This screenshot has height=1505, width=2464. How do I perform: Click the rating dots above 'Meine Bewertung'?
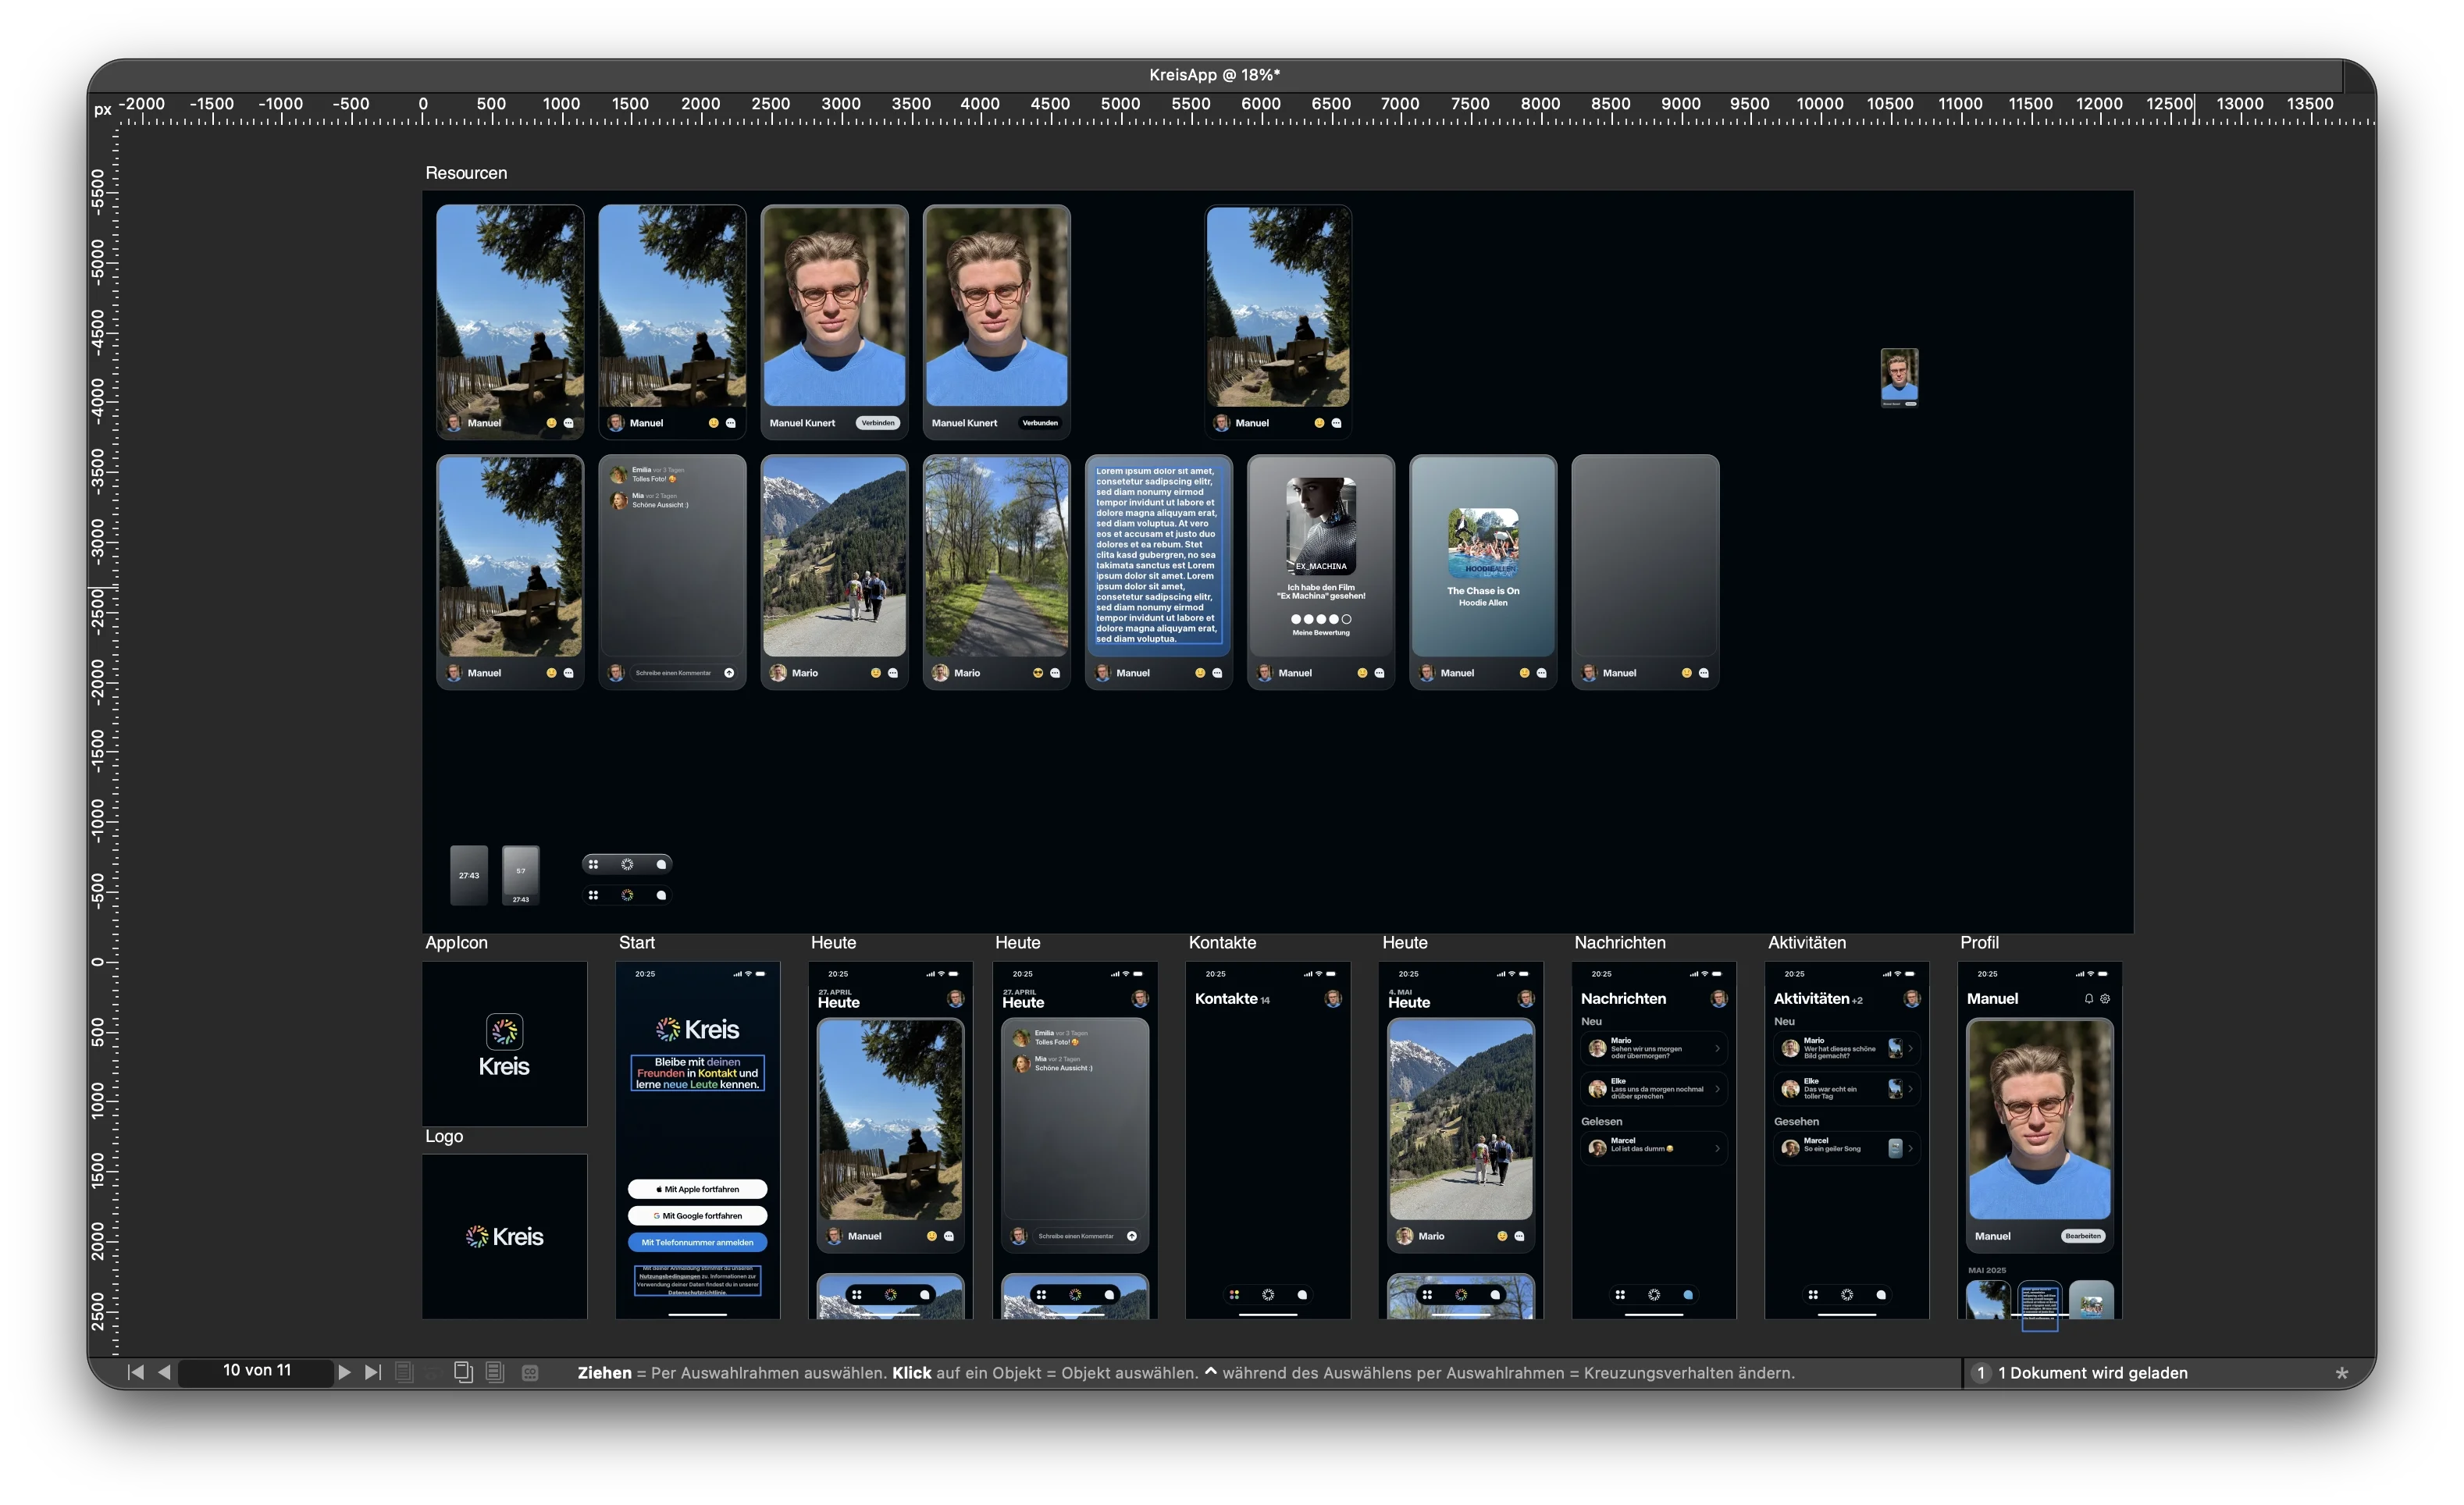(1321, 619)
